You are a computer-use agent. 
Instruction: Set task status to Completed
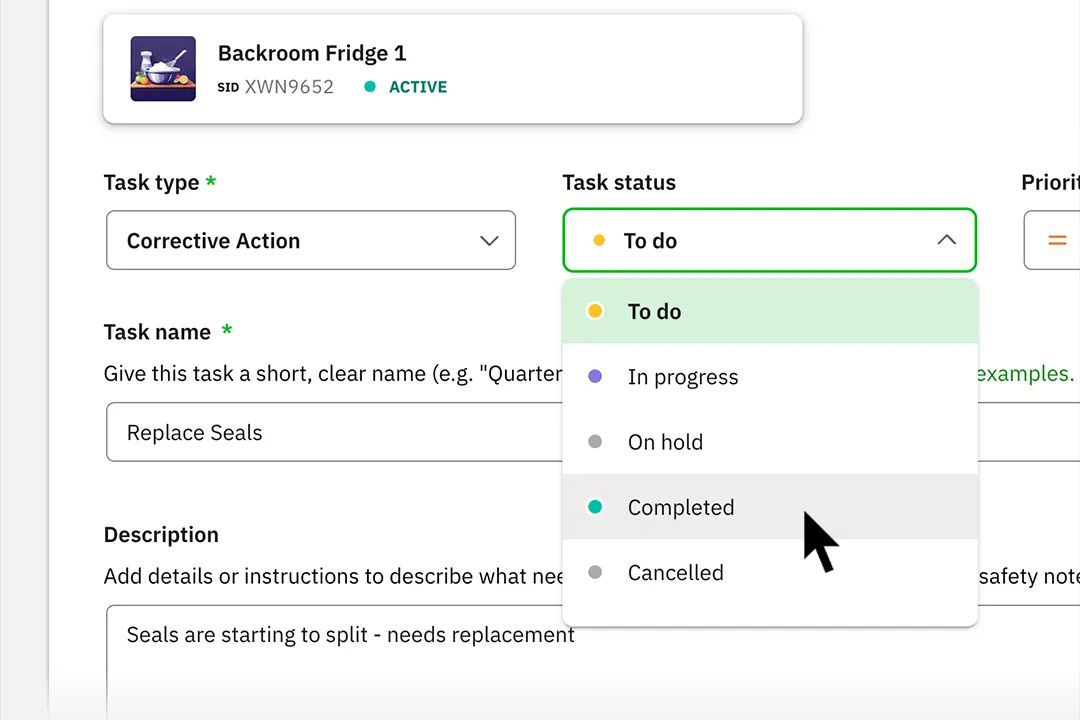point(770,507)
